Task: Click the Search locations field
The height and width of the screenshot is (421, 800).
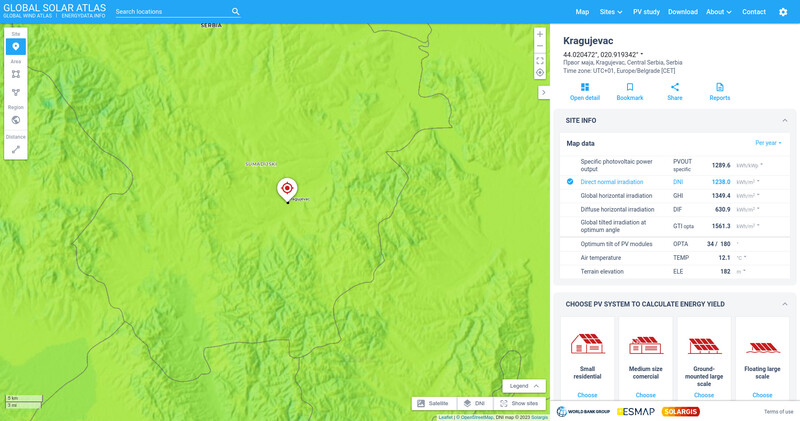Action: 172,12
